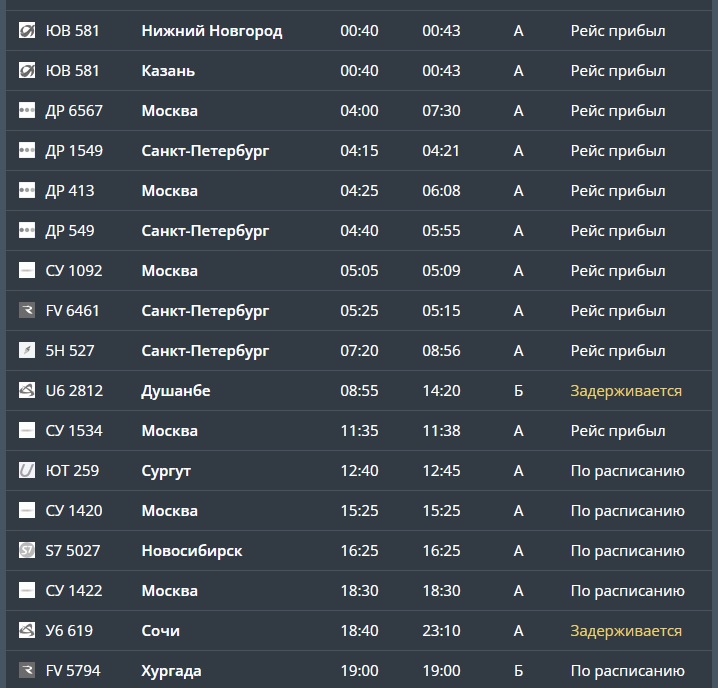Image resolution: width=718 pixels, height=688 pixels.
Task: Select the Душанбе city name
Action: coord(176,391)
